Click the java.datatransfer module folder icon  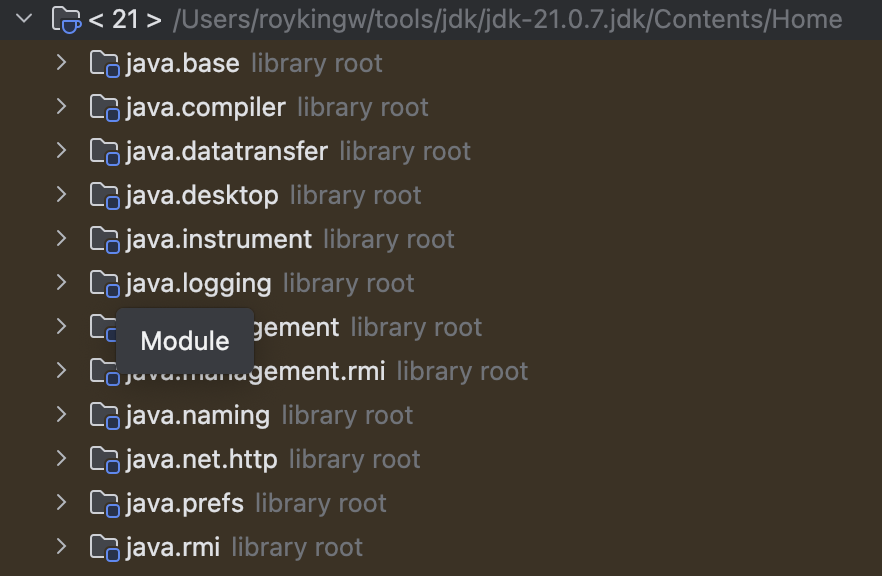104,152
